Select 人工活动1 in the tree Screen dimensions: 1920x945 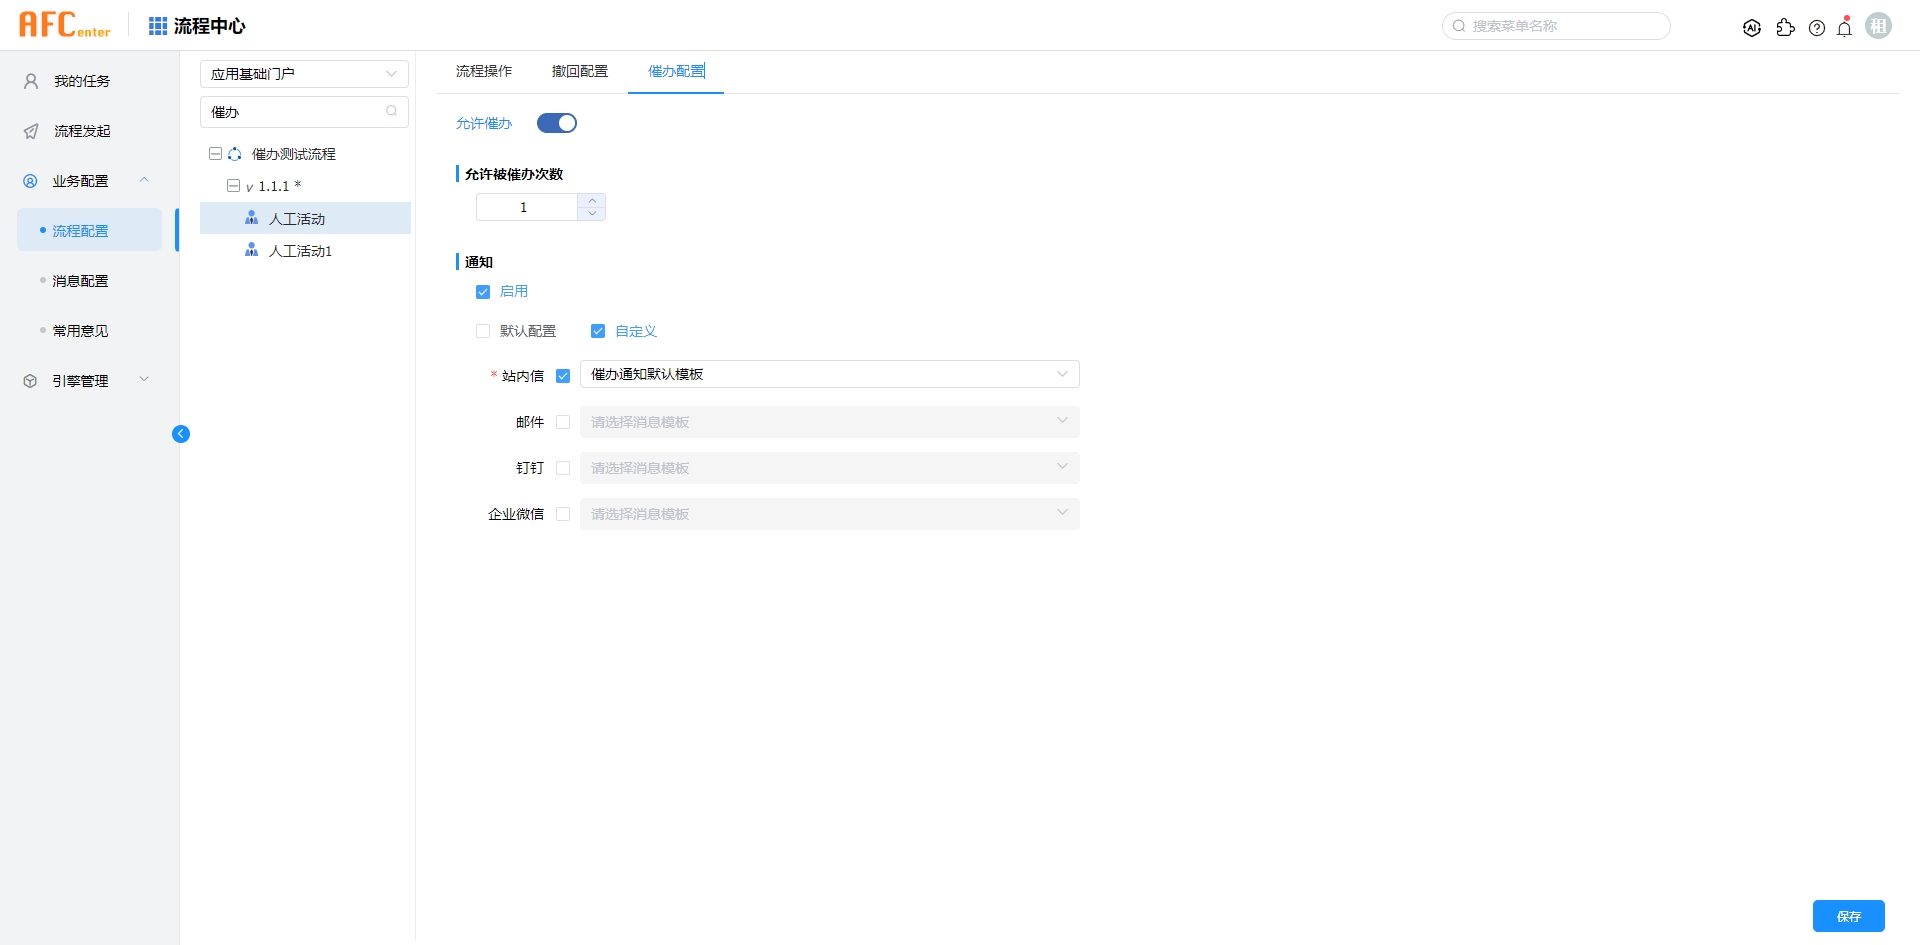coord(300,251)
